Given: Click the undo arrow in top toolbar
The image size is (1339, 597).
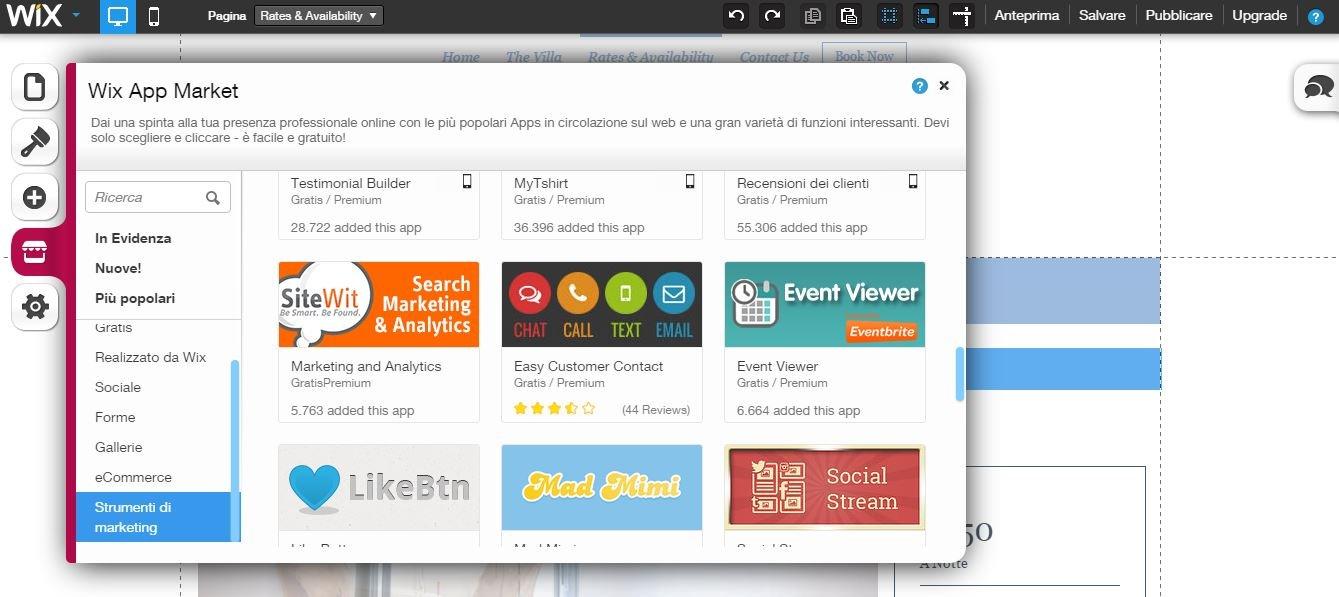Looking at the screenshot, I should point(737,16).
